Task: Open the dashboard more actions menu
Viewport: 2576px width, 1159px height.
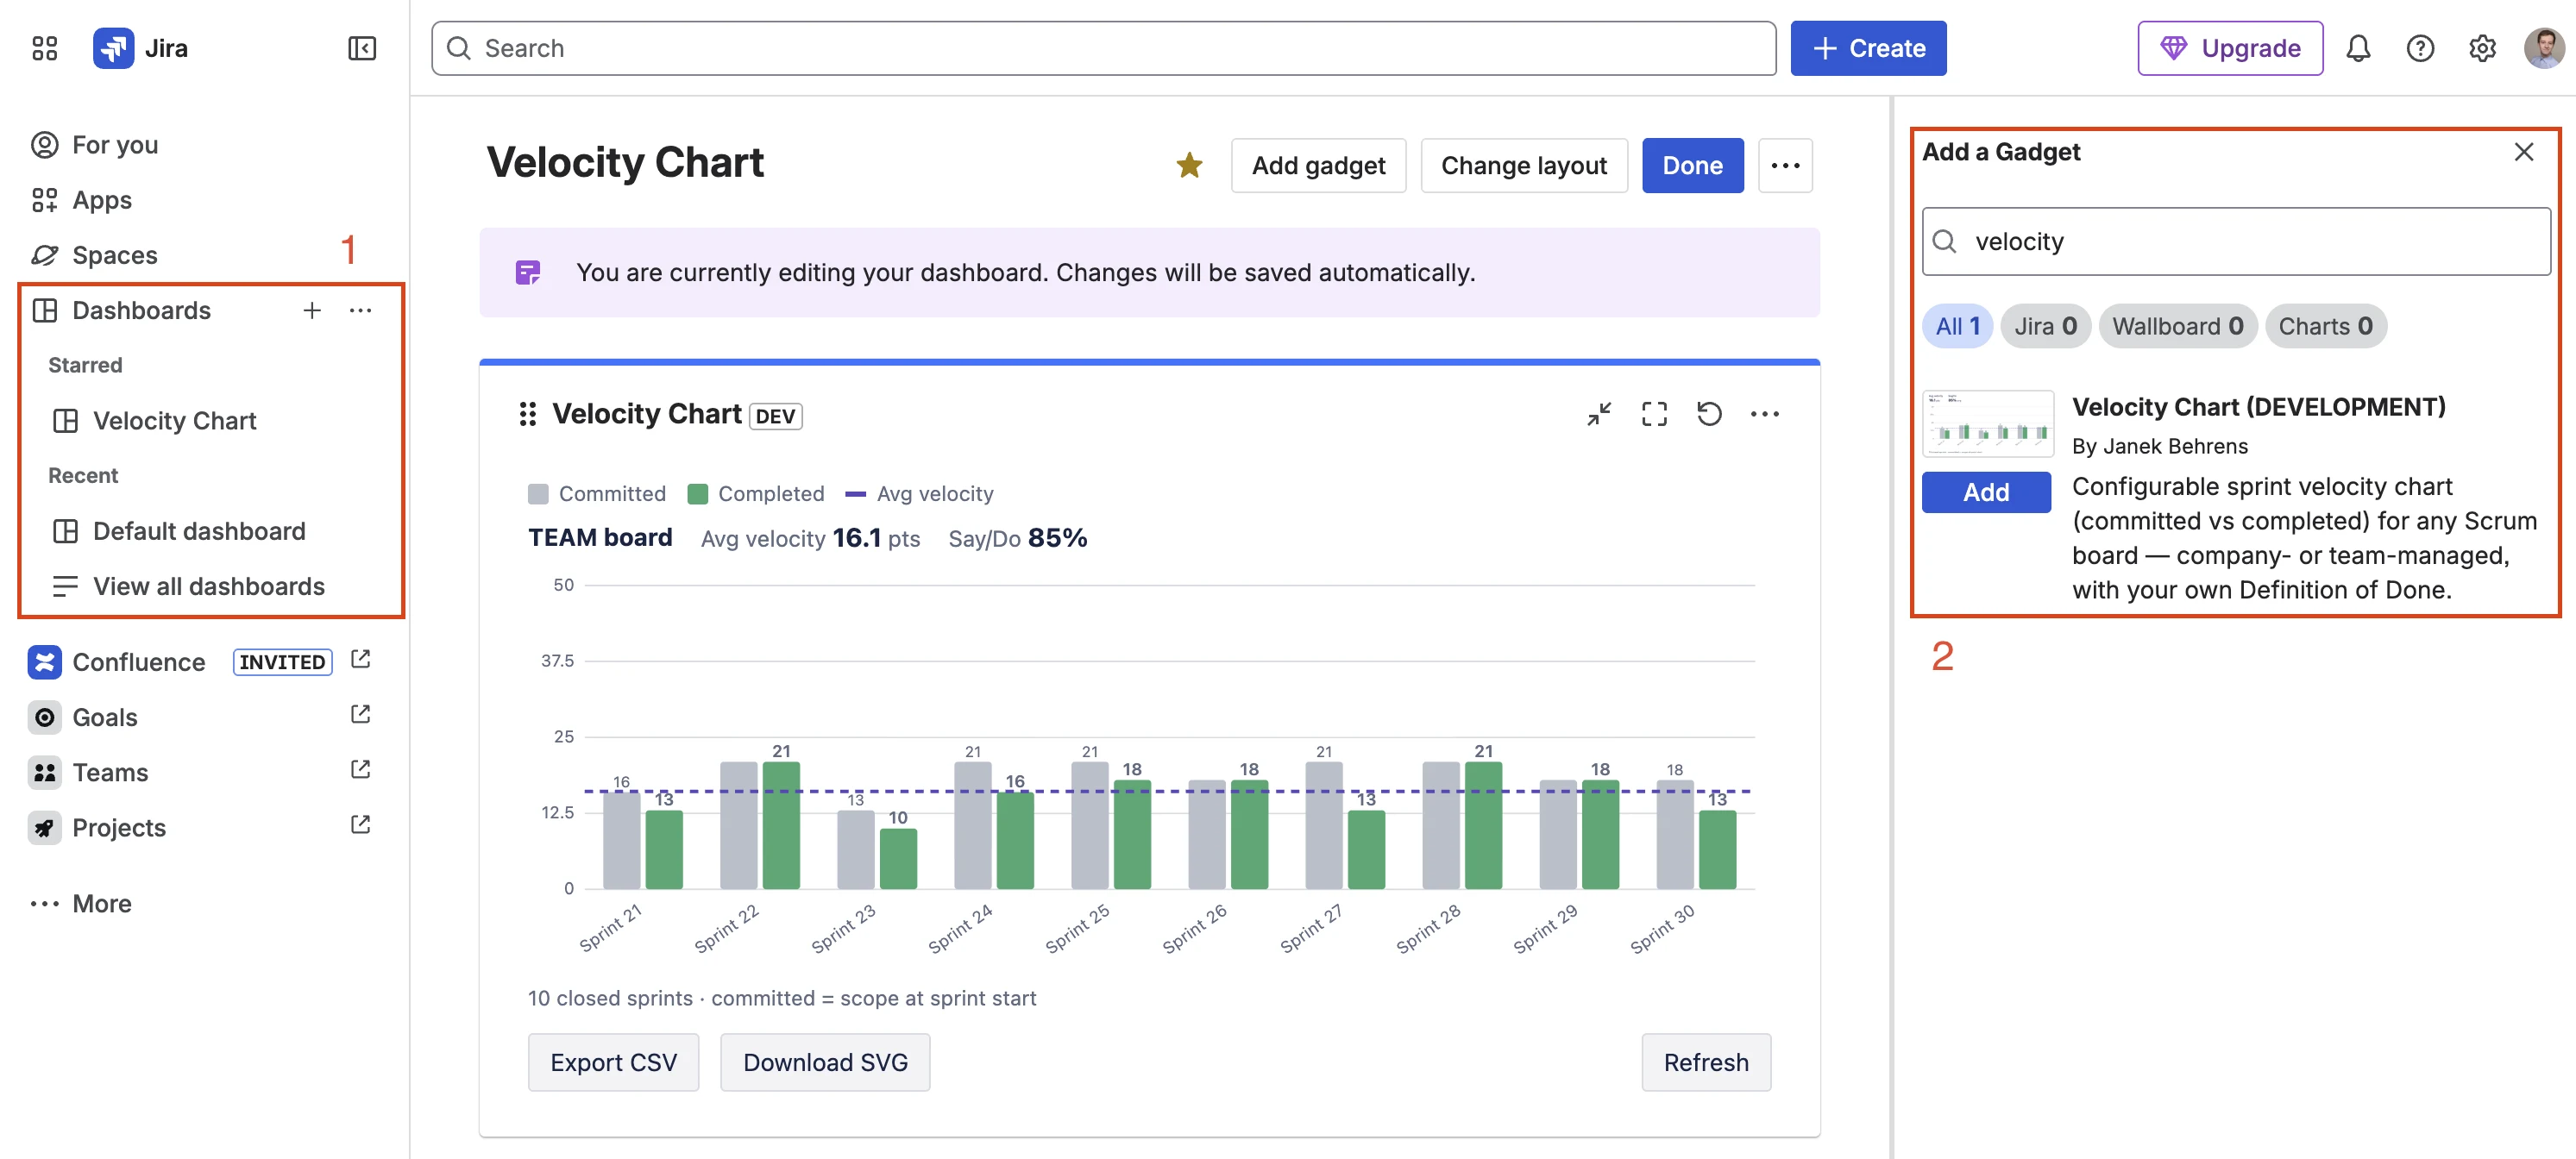Action: pos(1785,165)
